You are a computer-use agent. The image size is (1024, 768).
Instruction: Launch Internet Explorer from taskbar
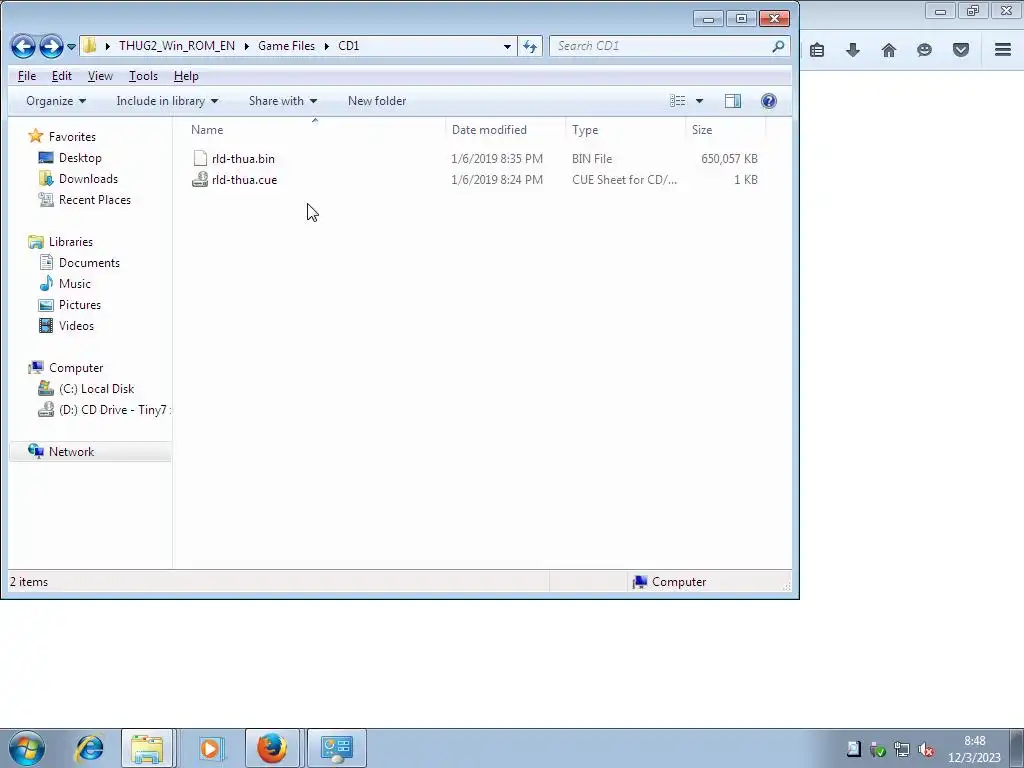point(89,748)
